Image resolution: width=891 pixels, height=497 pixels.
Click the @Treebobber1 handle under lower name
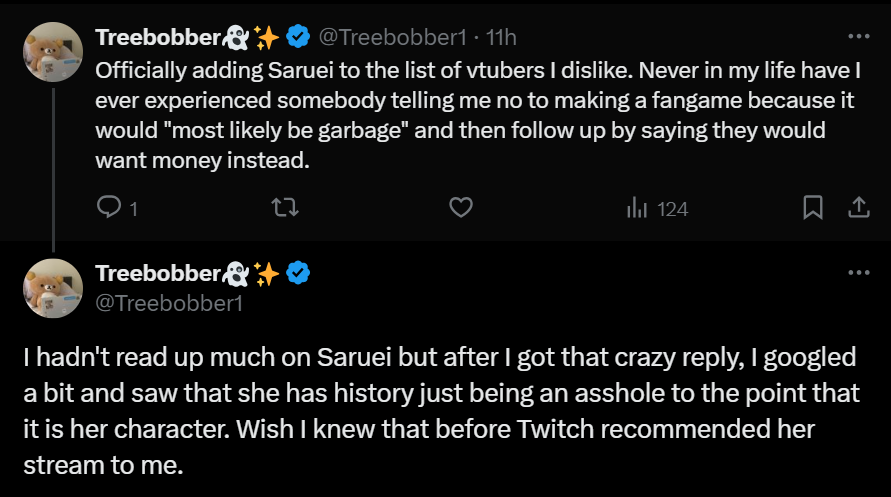click(x=169, y=302)
